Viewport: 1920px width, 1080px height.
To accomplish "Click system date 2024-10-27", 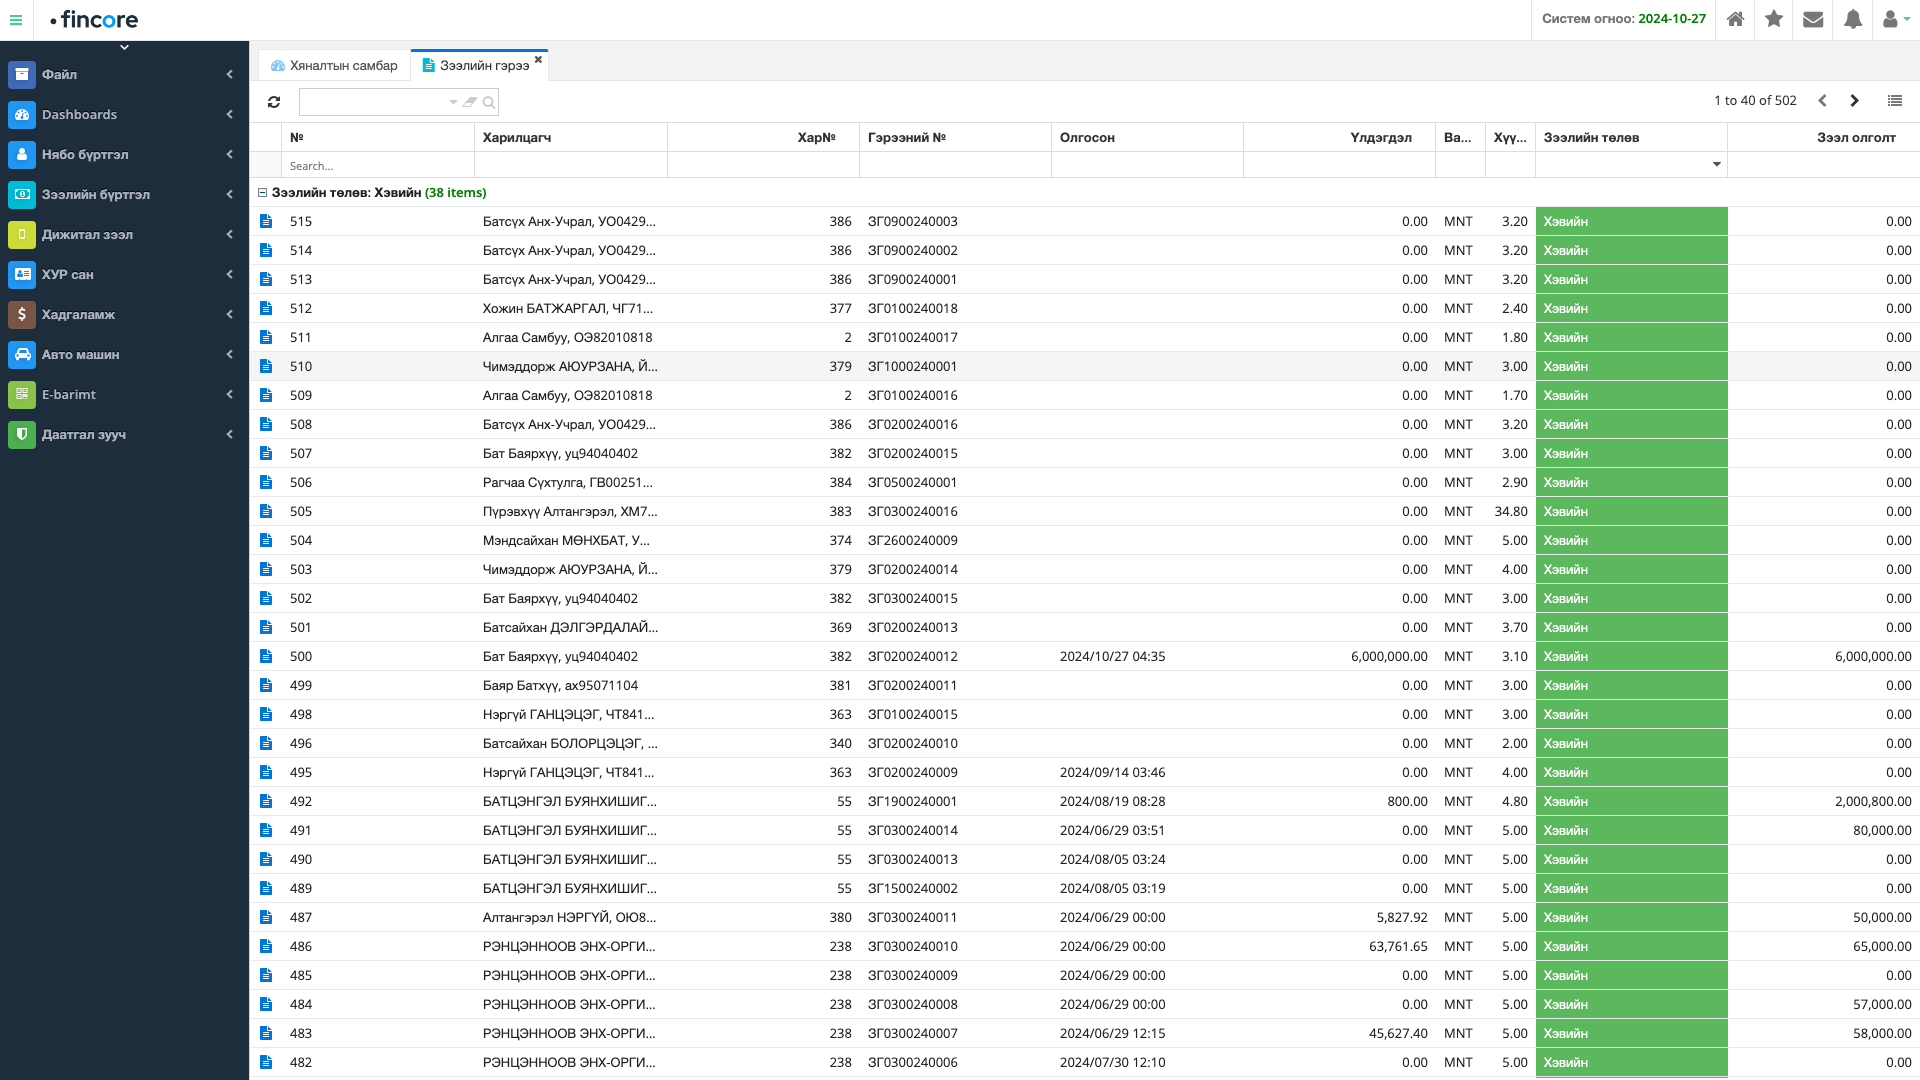I will [x=1672, y=19].
